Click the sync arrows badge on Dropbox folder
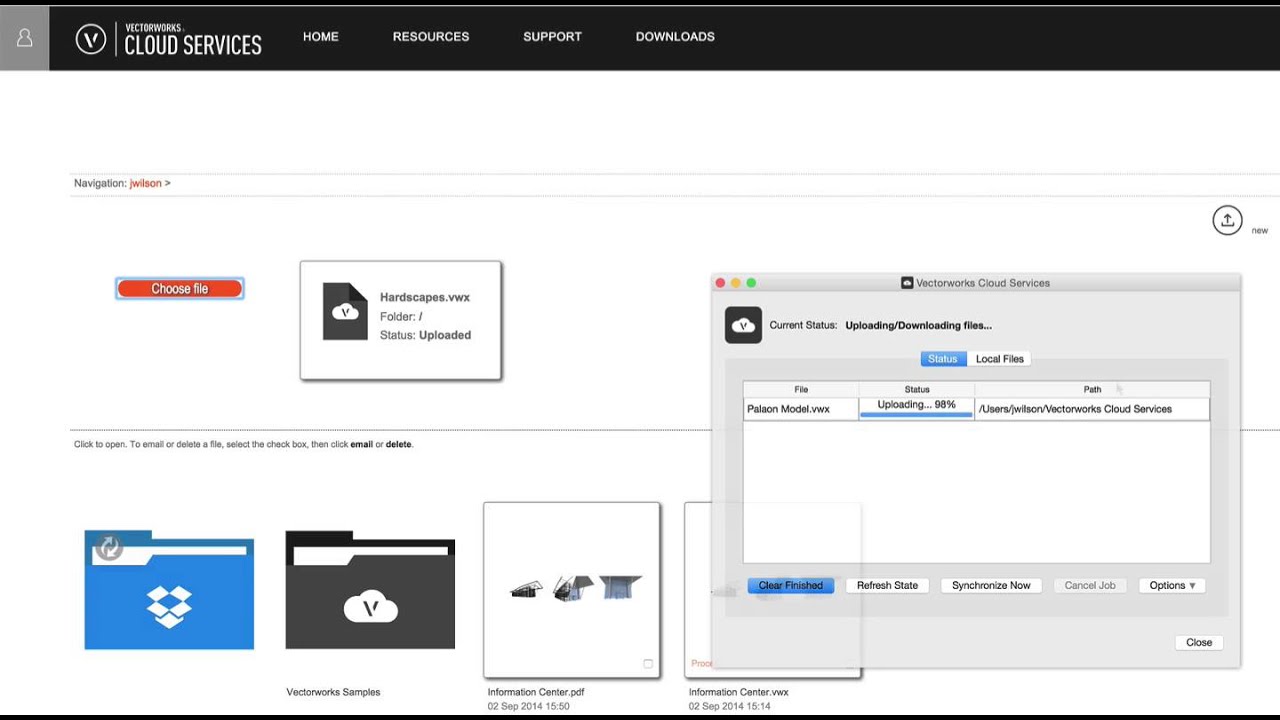 [x=108, y=547]
